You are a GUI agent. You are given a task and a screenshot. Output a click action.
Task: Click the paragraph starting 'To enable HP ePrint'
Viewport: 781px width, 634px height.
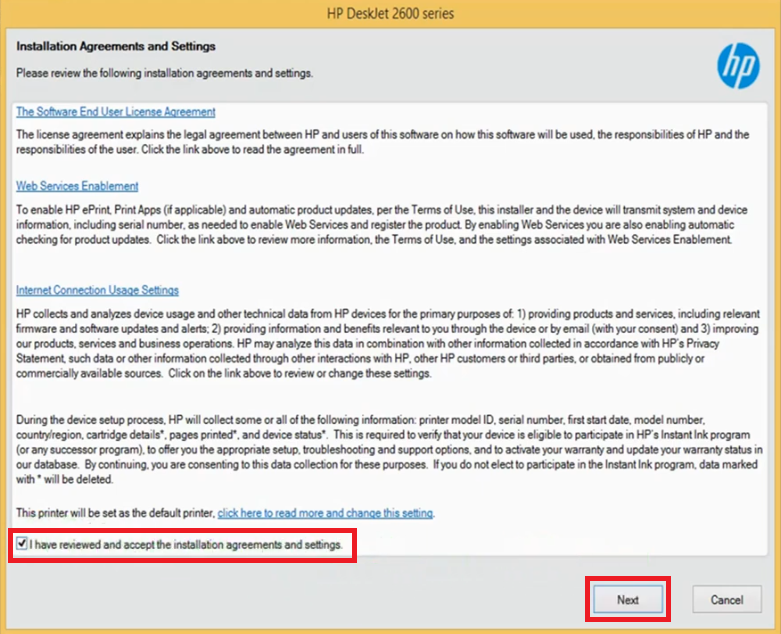point(382,225)
